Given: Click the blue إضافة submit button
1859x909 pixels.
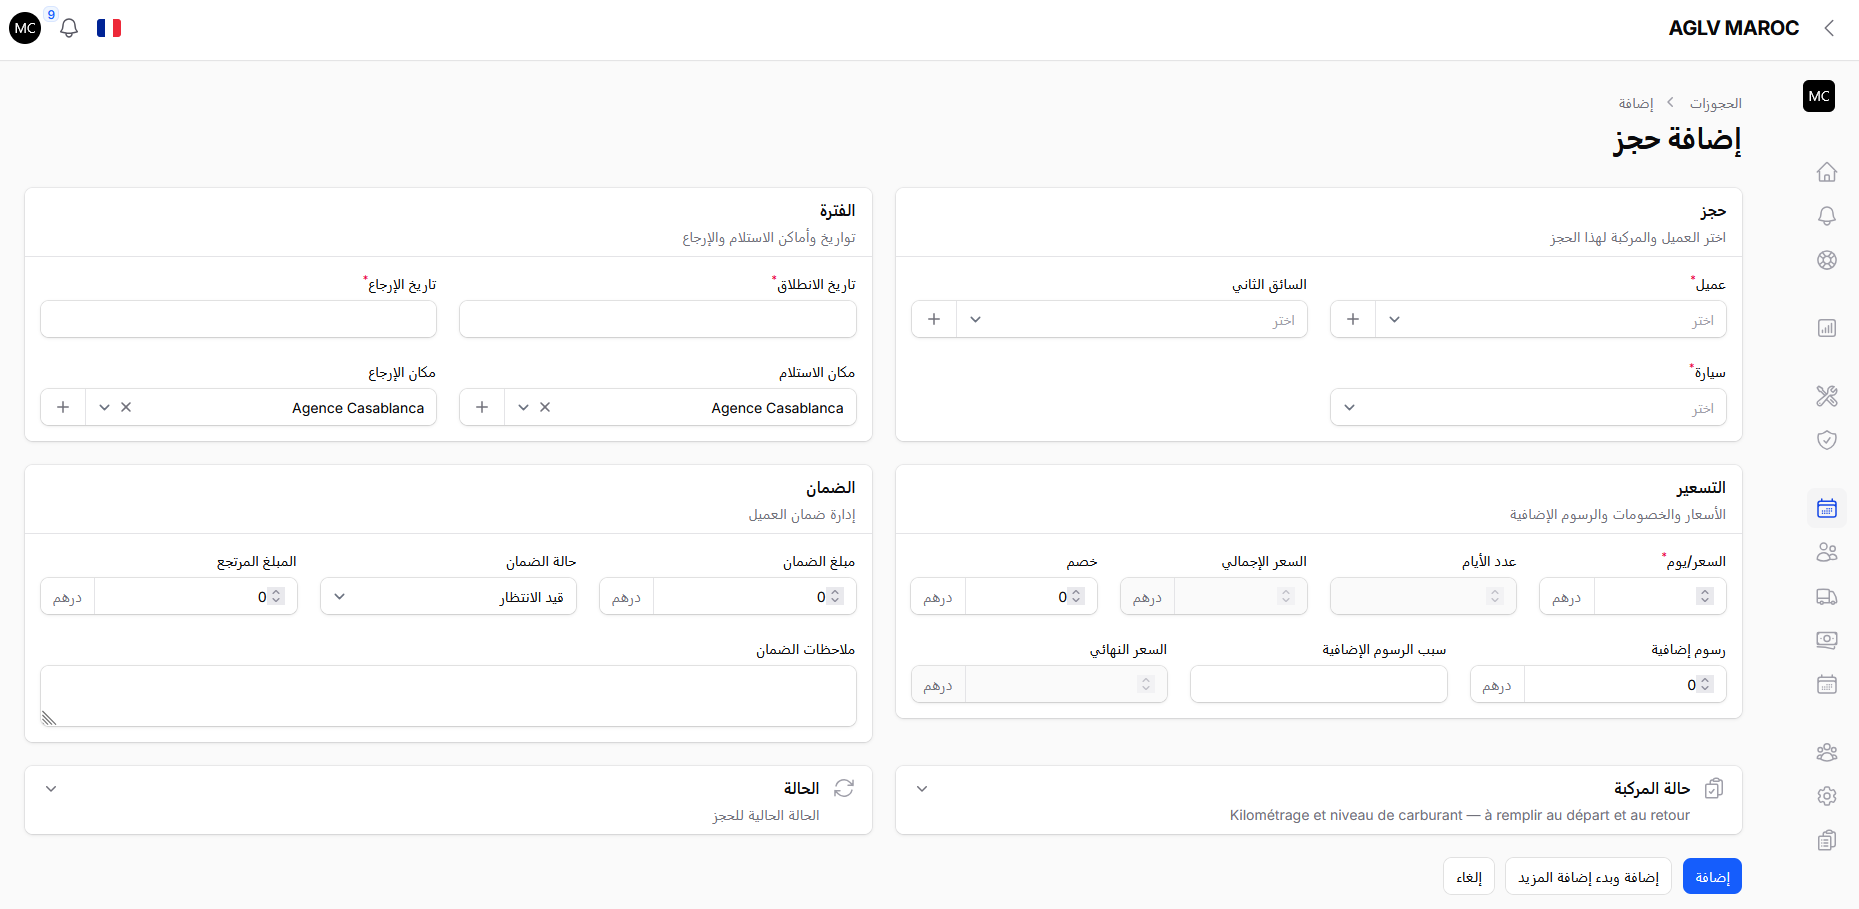Looking at the screenshot, I should coord(1712,876).
